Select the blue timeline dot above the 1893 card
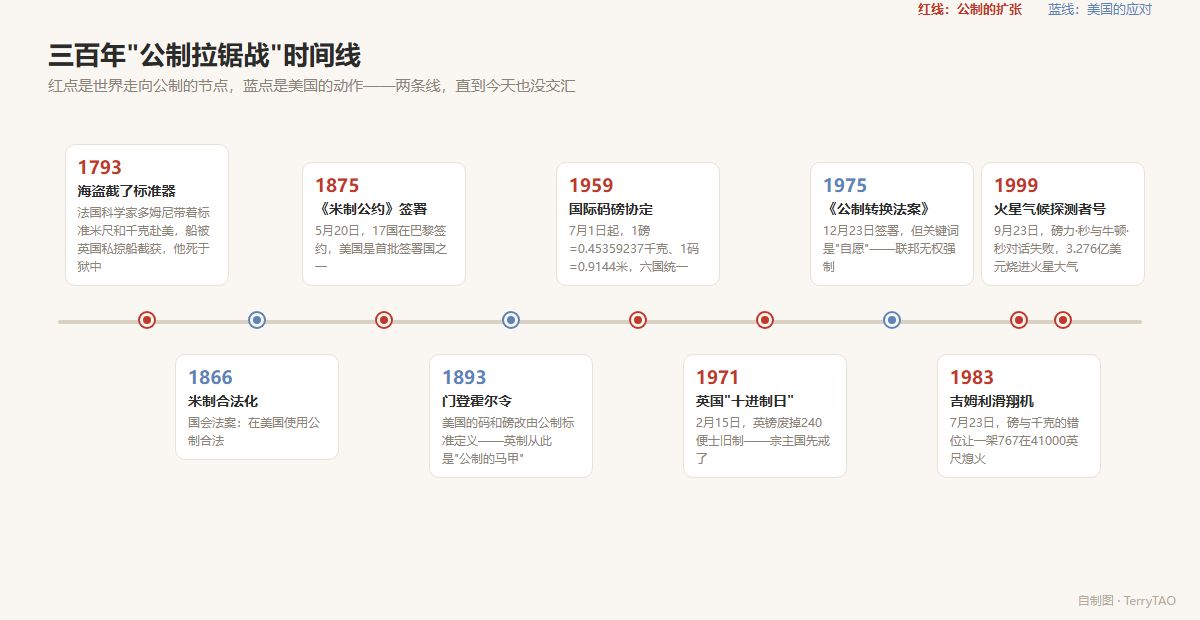 tap(511, 320)
